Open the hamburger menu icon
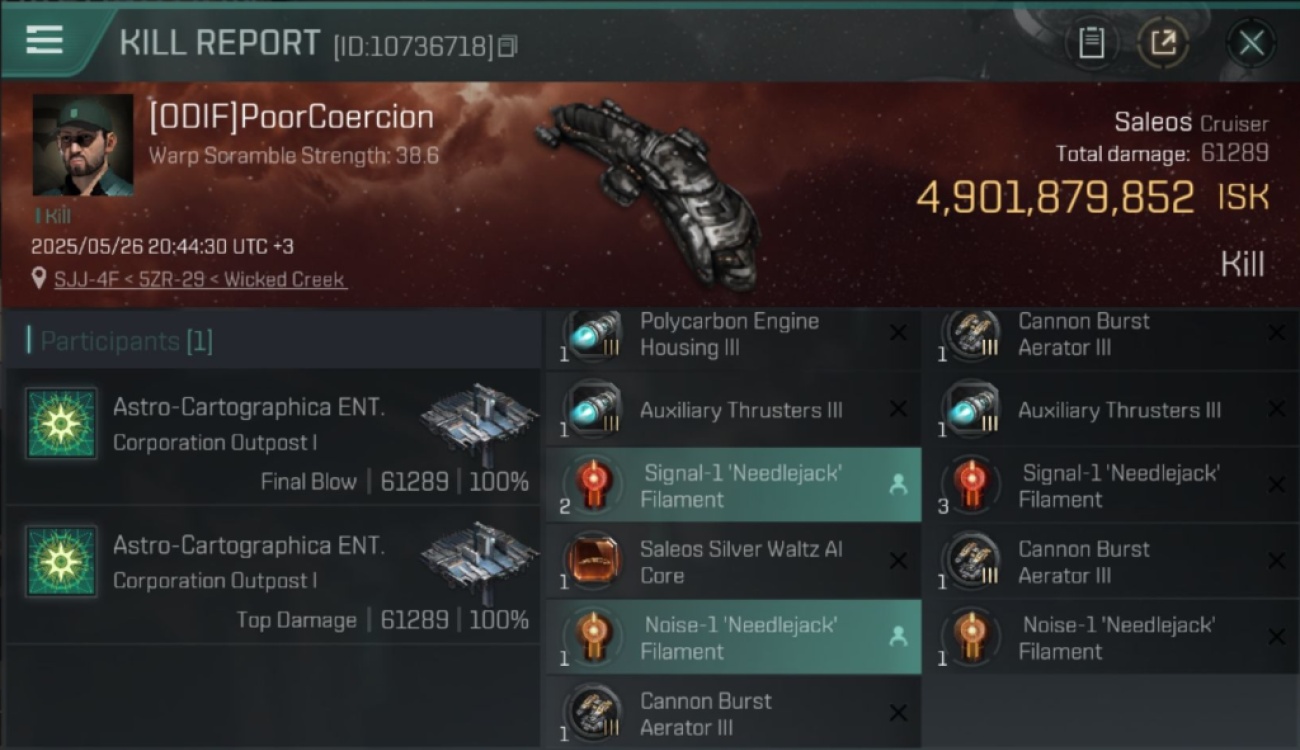1300x750 pixels. 44,40
